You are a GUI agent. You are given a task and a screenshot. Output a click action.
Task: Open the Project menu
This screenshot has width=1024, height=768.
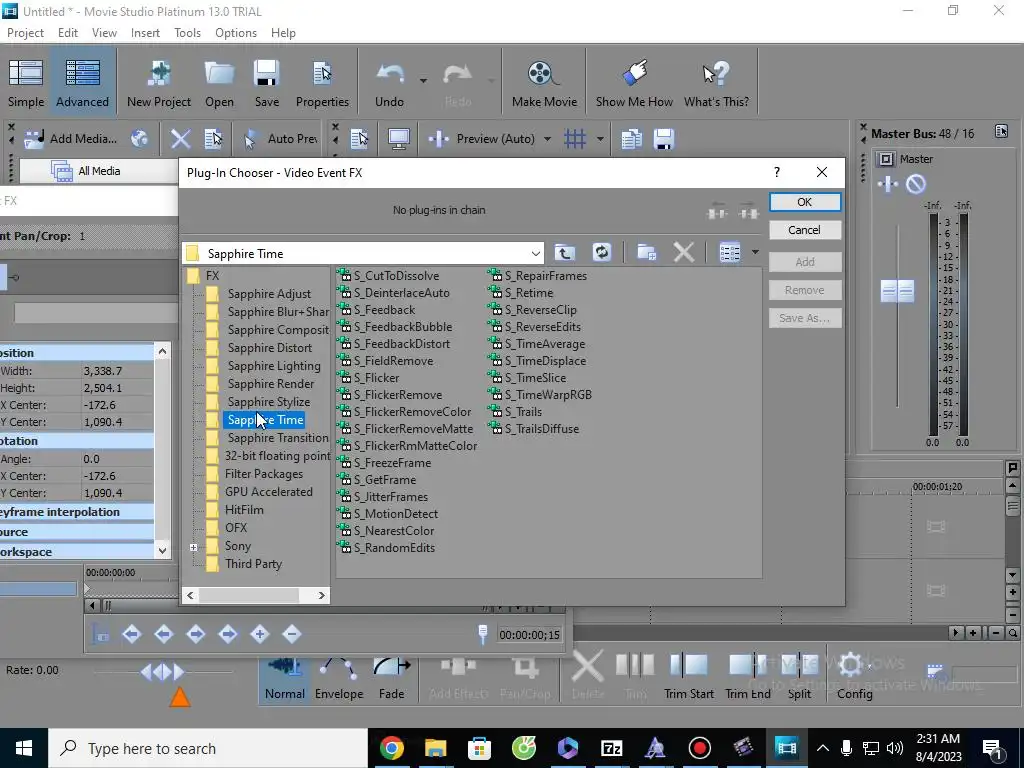point(25,33)
